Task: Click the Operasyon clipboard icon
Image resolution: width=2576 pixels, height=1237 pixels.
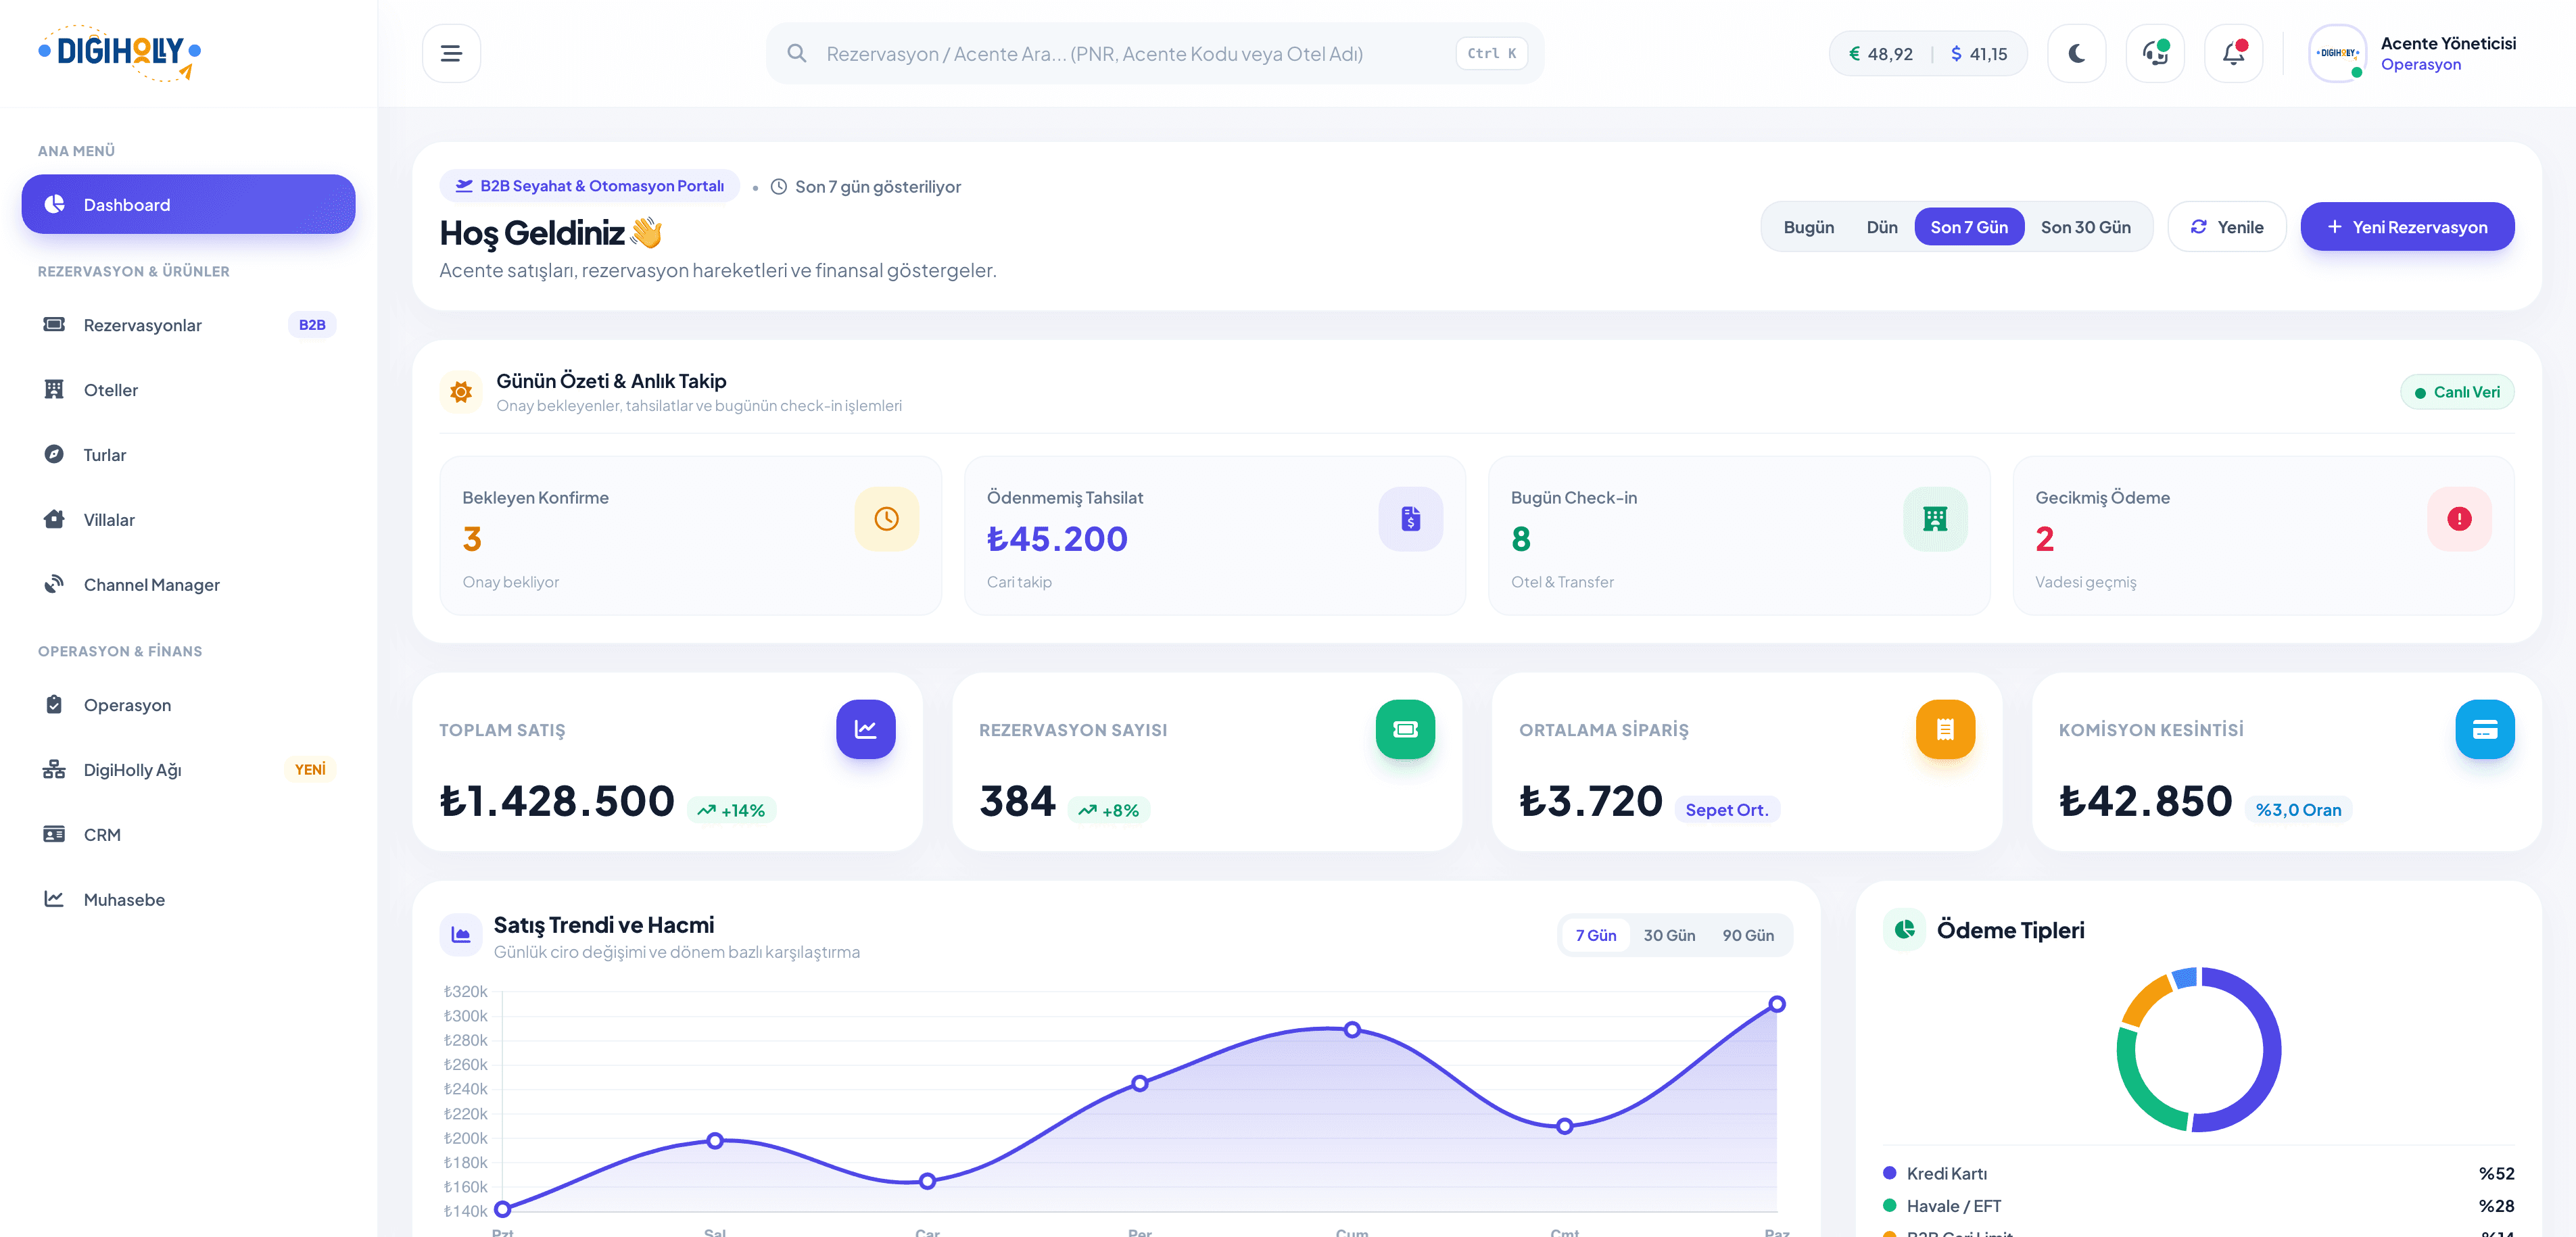Action: pyautogui.click(x=54, y=705)
